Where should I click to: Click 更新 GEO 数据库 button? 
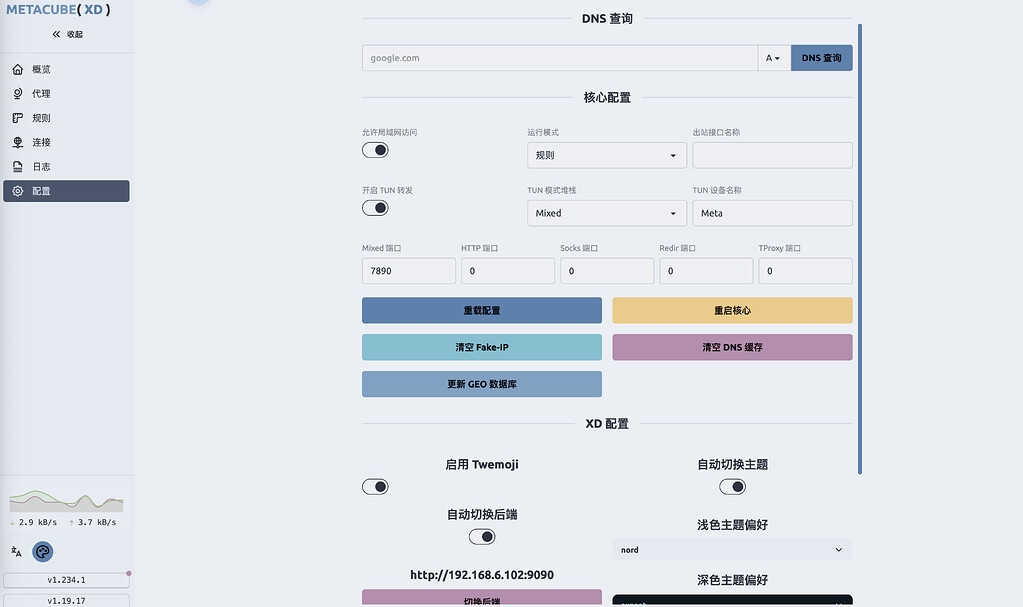coord(482,384)
